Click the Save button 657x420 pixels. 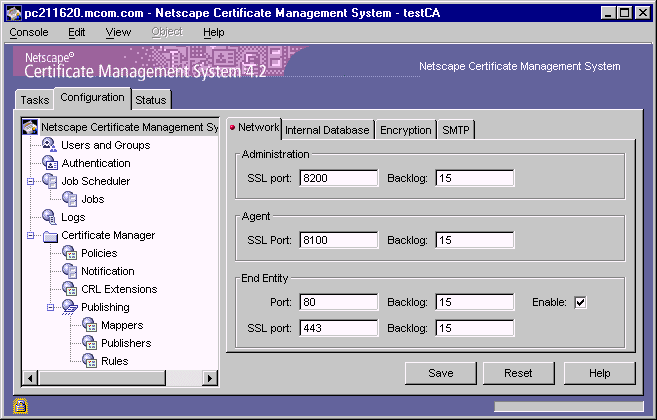[441, 373]
